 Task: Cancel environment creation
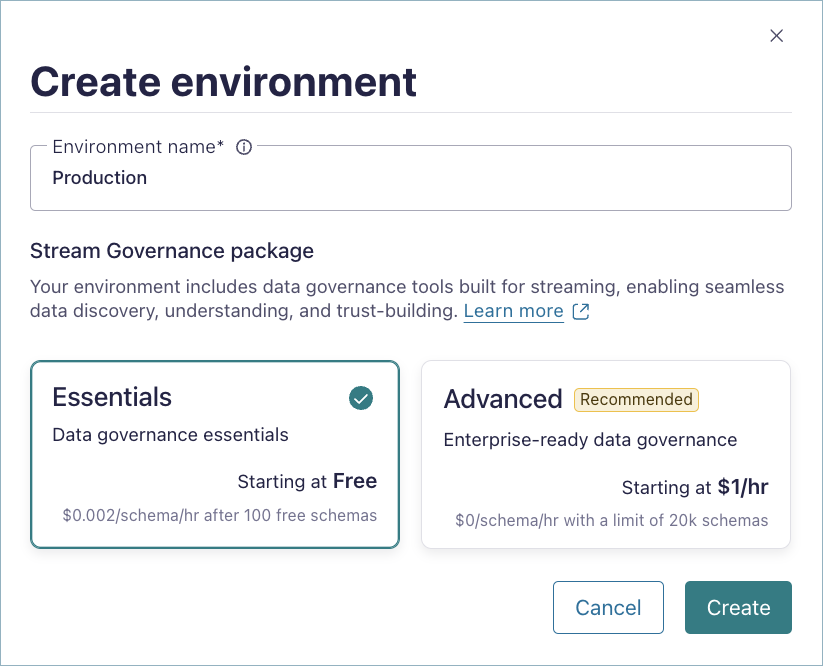pos(608,607)
